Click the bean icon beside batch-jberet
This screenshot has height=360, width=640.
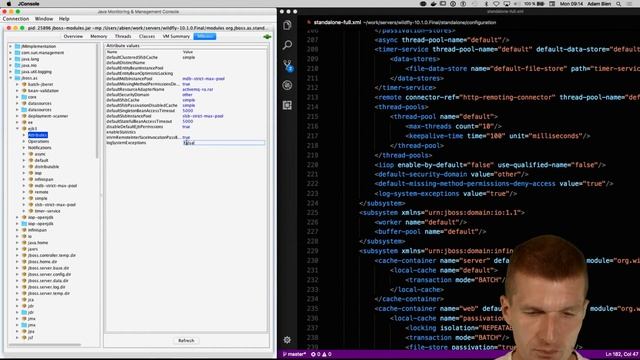24,84
